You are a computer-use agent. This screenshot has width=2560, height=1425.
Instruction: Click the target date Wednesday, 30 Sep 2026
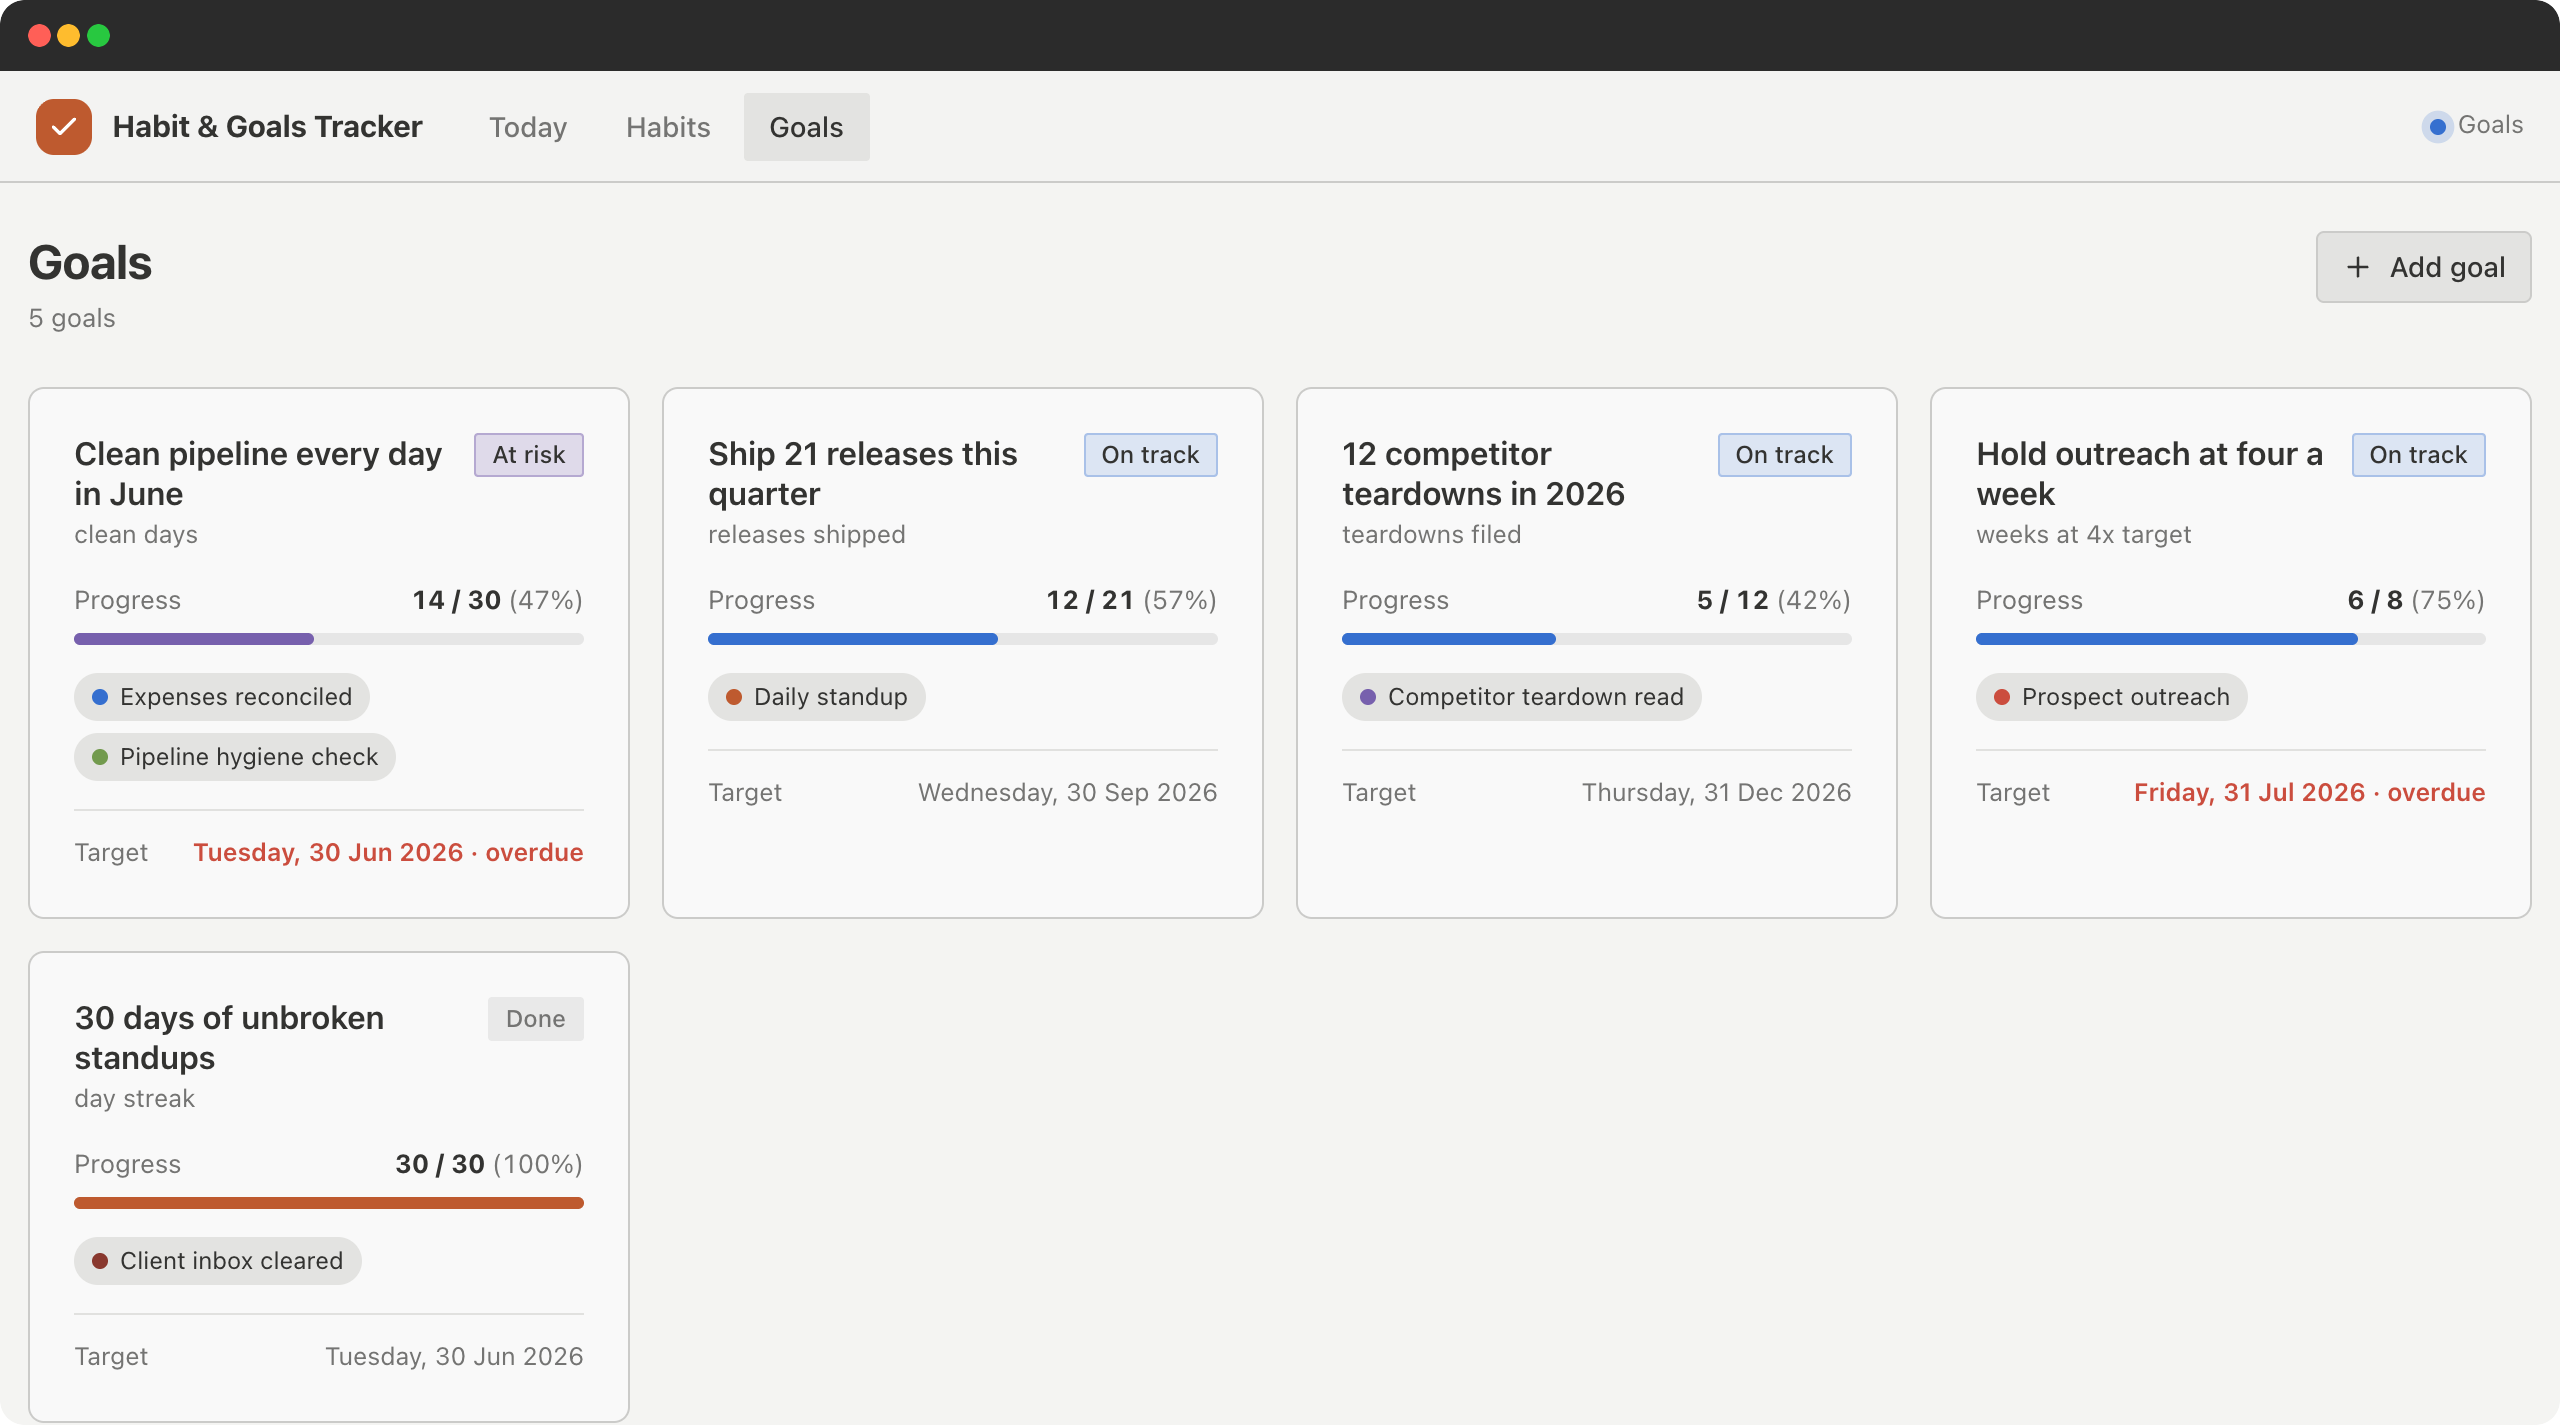point(1068,792)
